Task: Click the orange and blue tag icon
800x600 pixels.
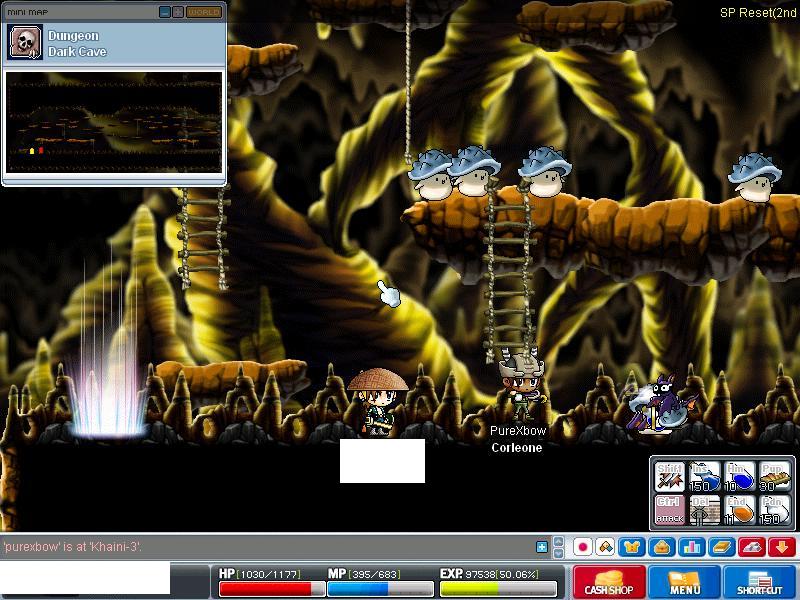Action: tap(605, 547)
